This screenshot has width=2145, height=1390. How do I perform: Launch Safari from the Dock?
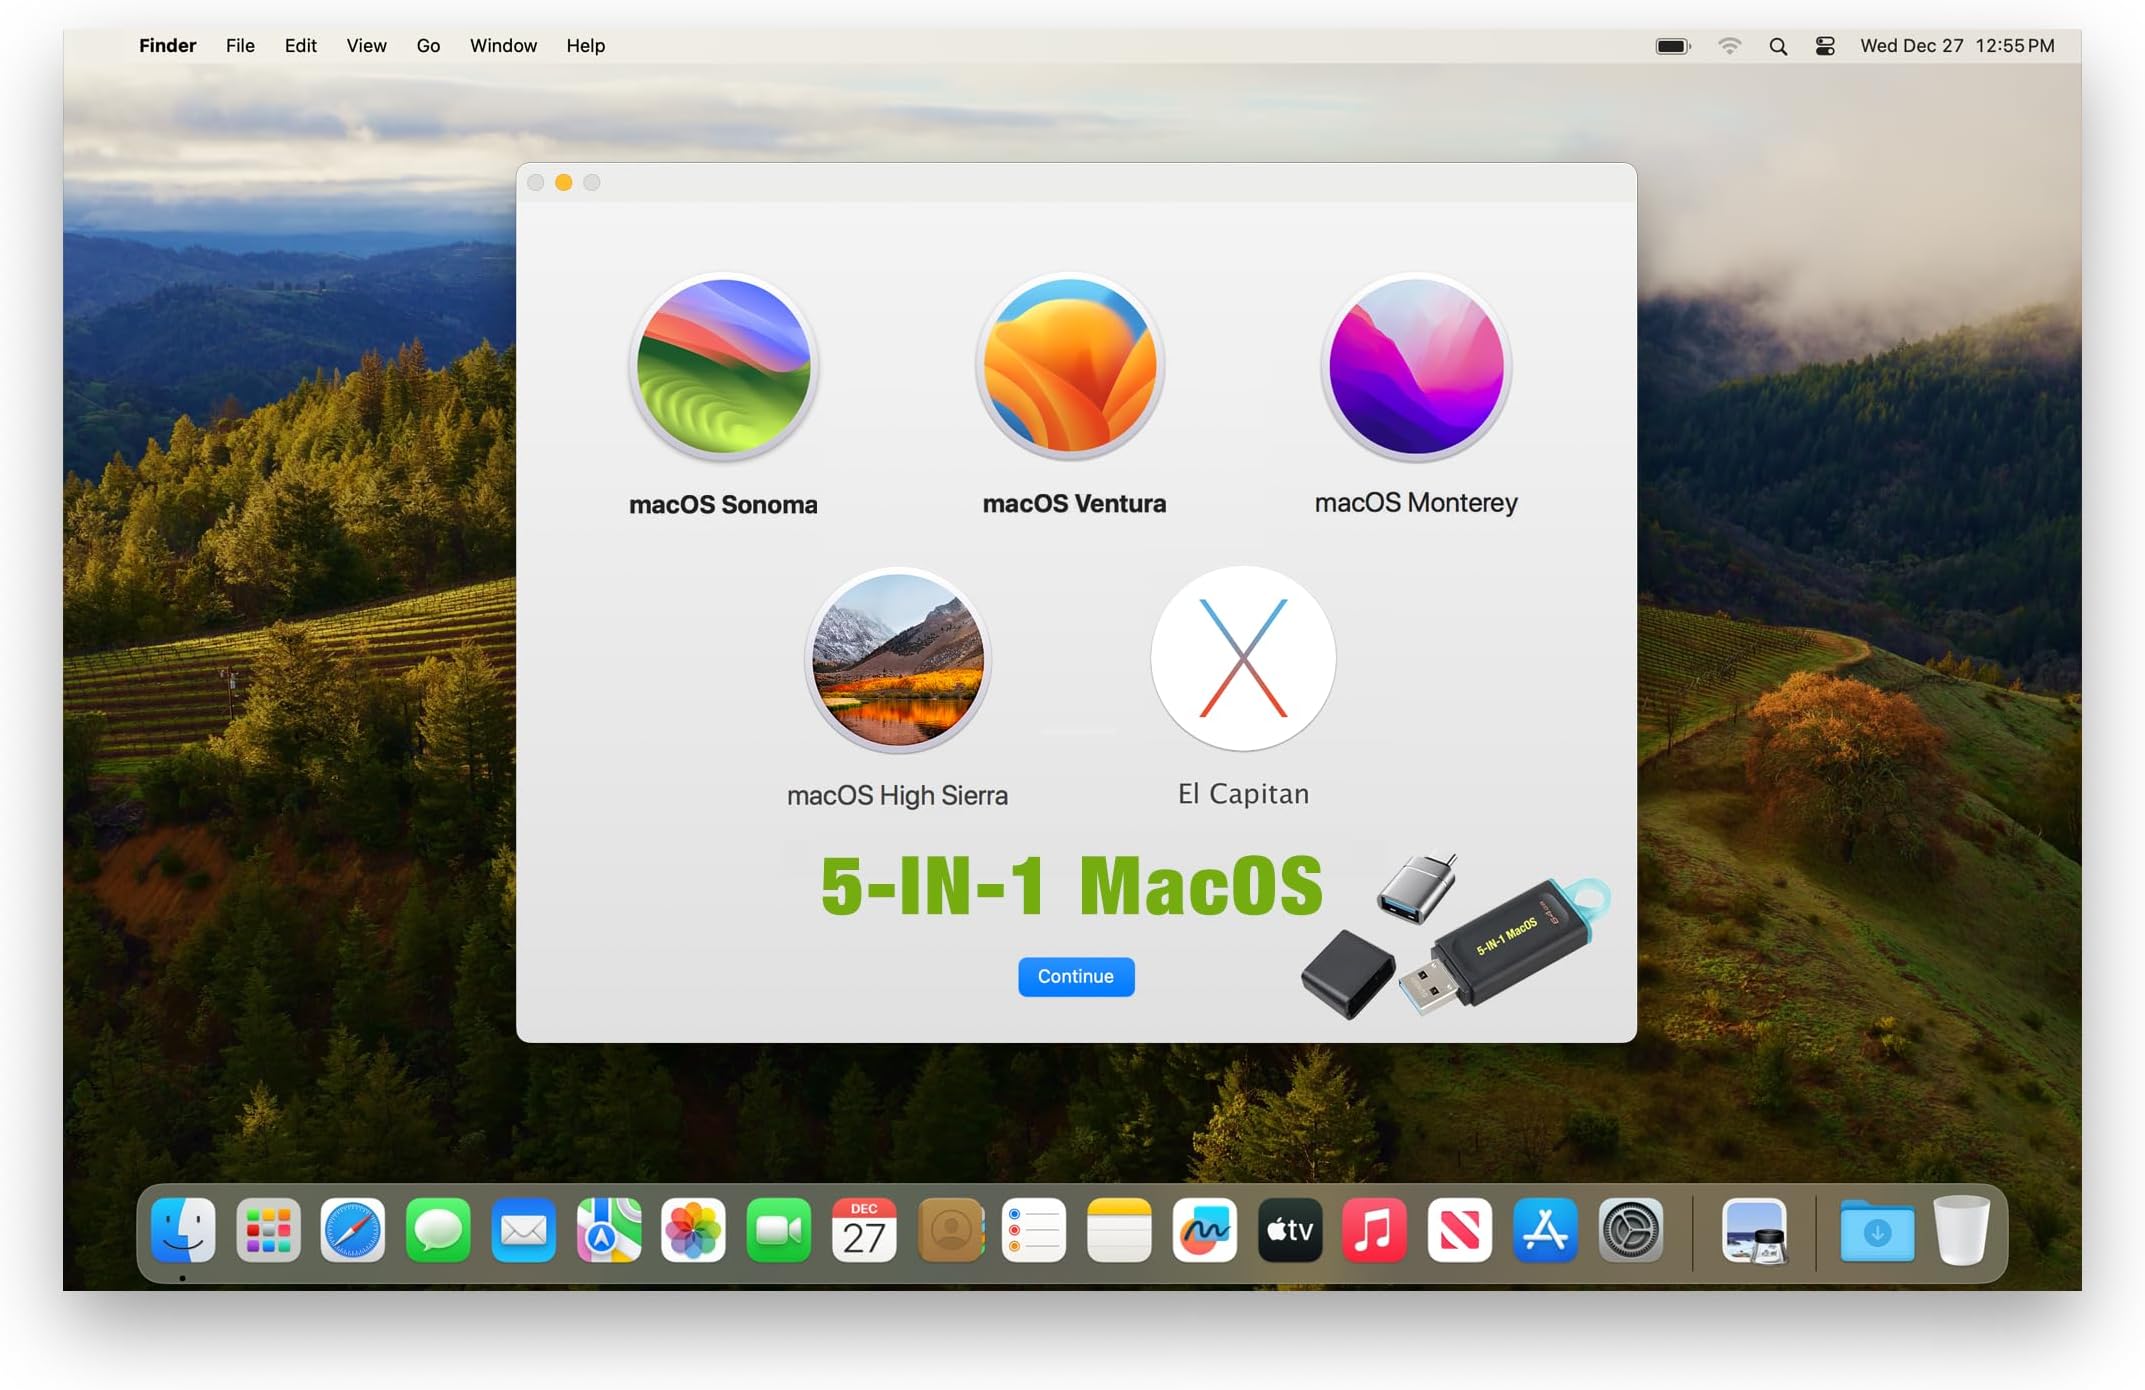(353, 1230)
